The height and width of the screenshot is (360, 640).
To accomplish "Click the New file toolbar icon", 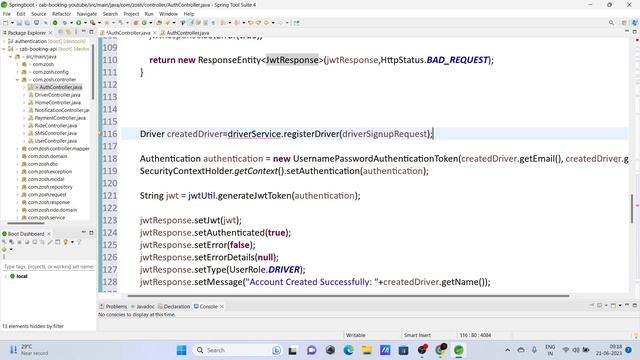I will pos(6,23).
